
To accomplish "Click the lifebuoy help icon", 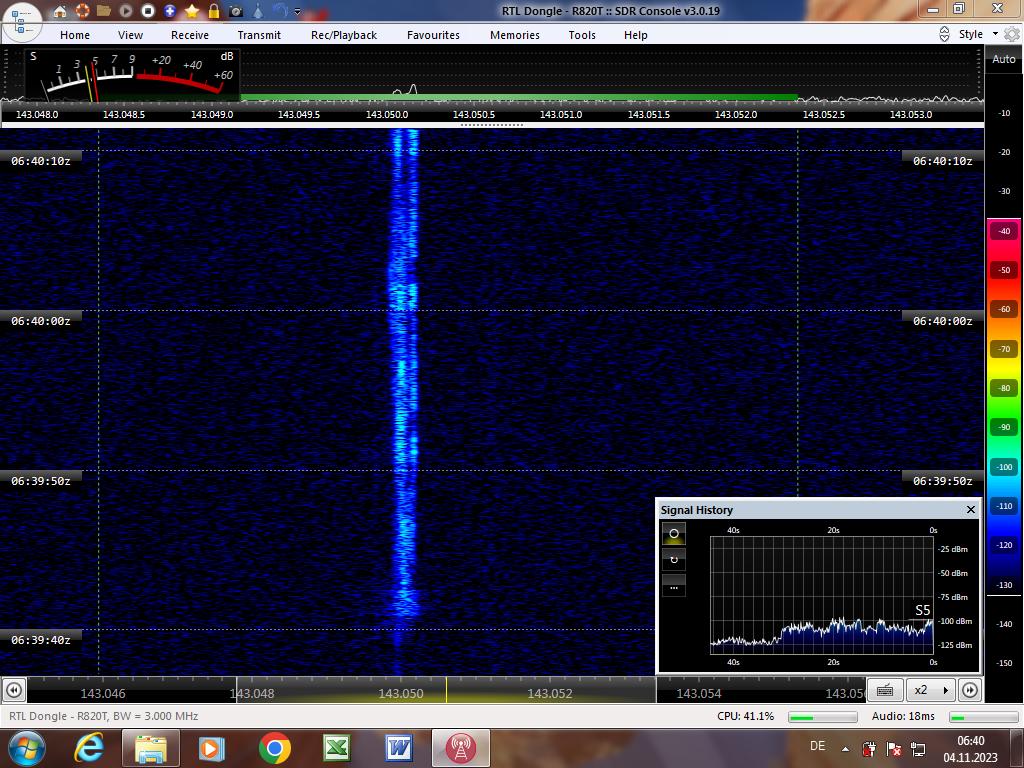I will (82, 11).
